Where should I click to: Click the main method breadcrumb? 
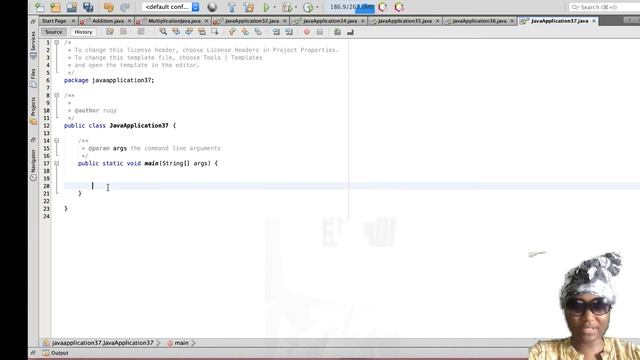pyautogui.click(x=178, y=343)
